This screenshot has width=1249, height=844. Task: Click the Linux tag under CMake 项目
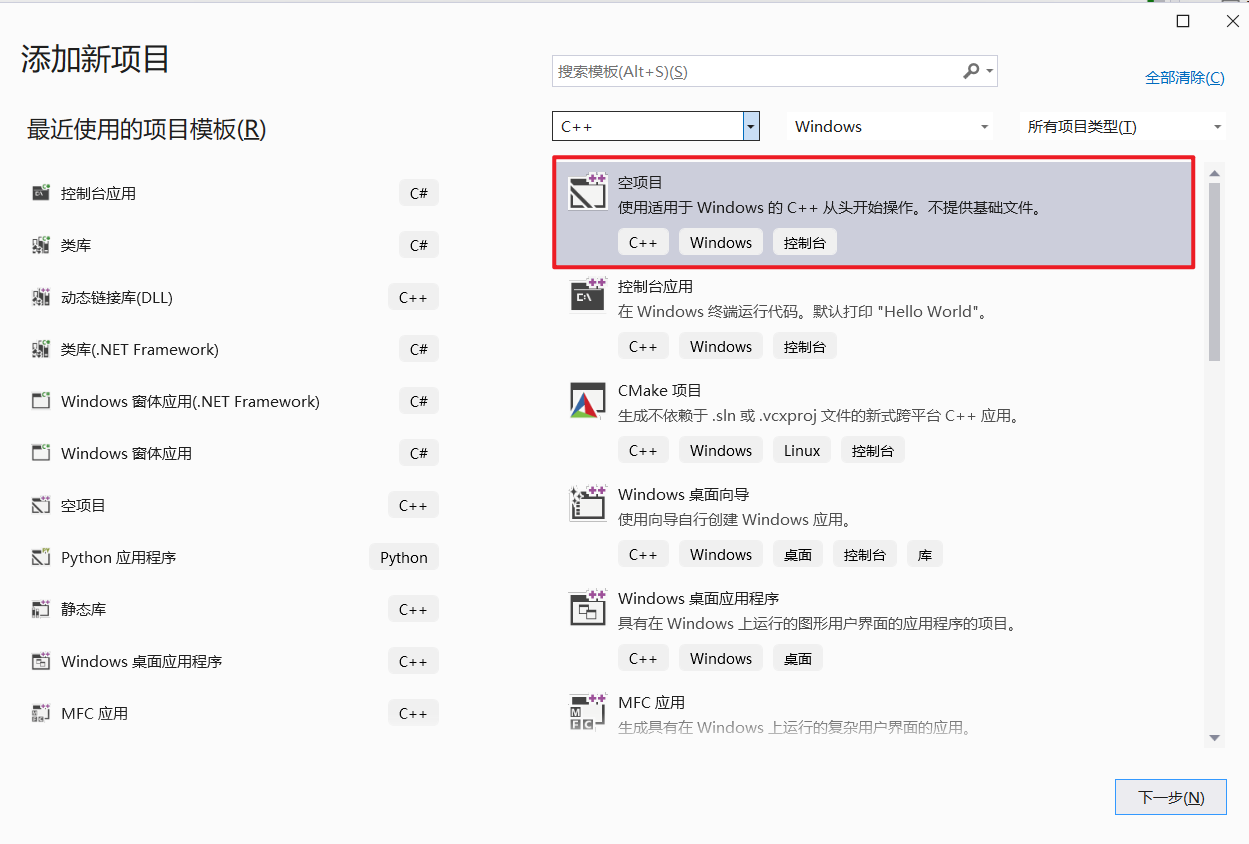click(x=802, y=450)
